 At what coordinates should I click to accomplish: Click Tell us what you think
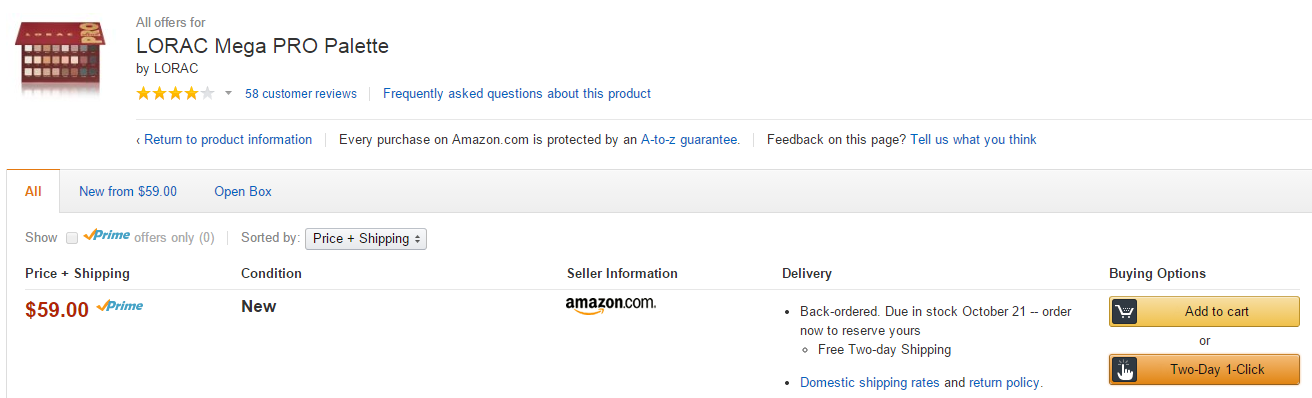(x=973, y=140)
